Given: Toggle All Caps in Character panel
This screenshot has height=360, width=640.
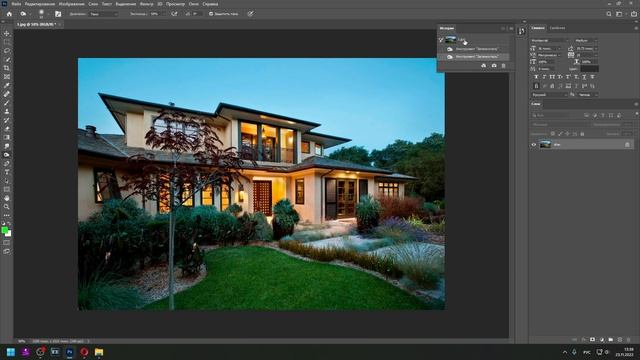Looking at the screenshot, I should coord(552,77).
